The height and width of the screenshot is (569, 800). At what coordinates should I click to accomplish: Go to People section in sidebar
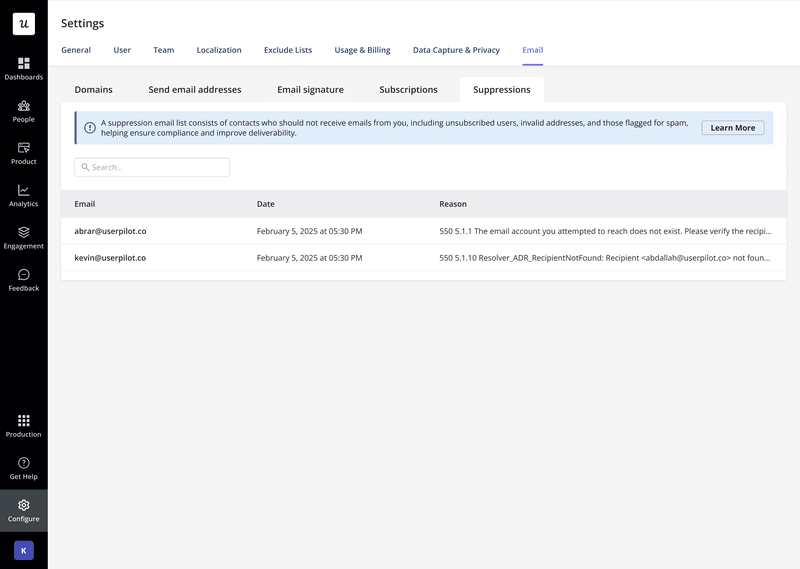(23, 111)
